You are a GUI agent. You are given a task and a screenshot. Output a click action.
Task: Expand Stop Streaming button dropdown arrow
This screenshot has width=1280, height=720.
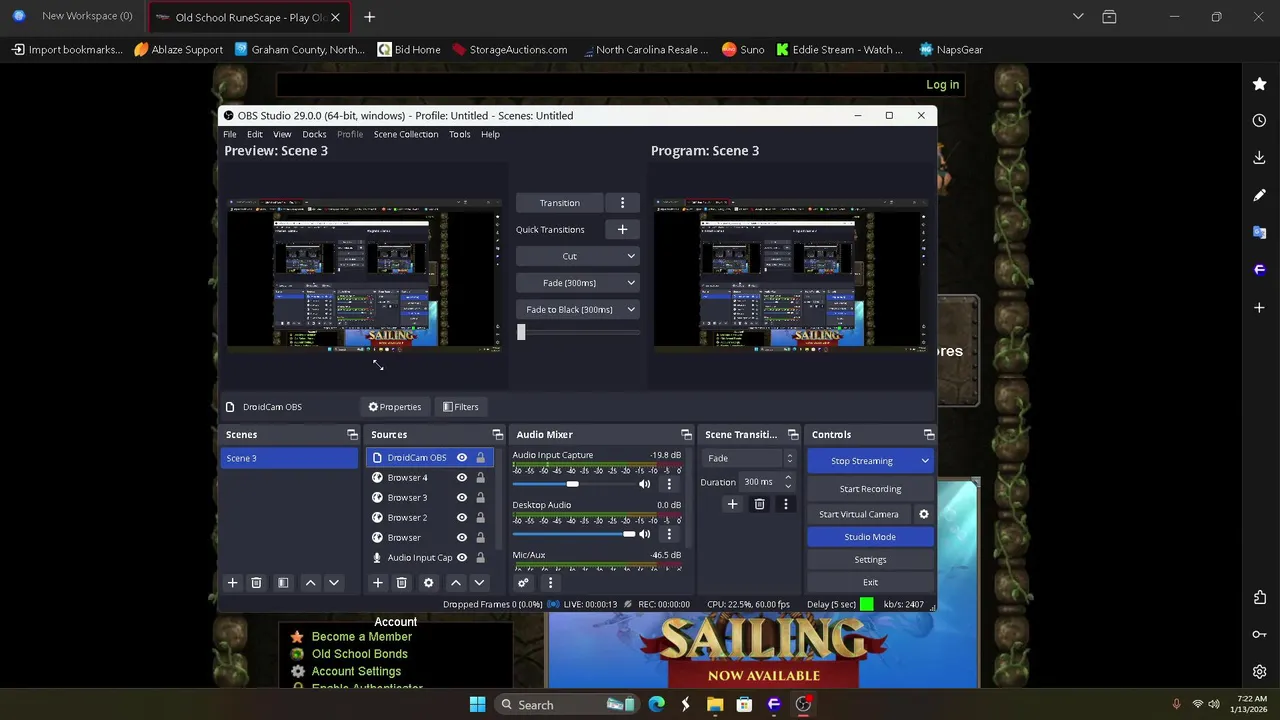[925, 461]
